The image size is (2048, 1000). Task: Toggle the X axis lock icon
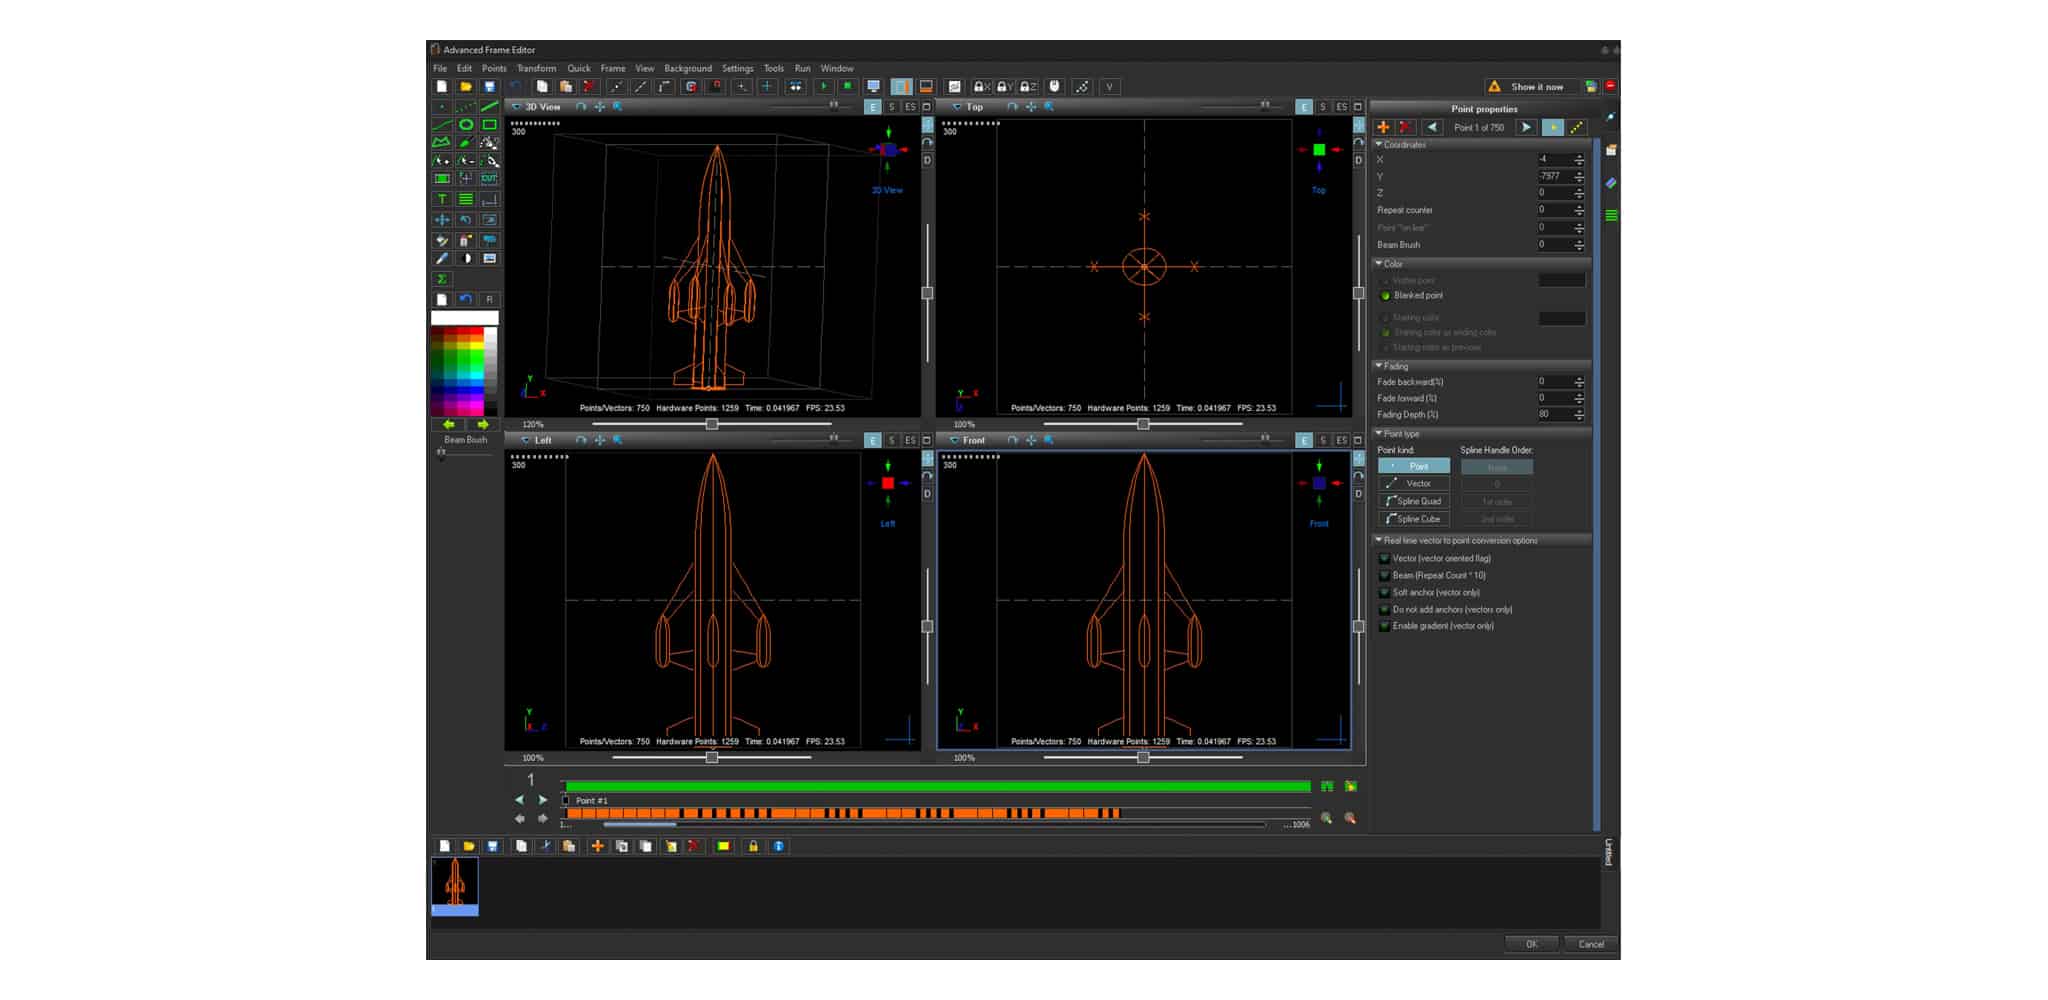click(980, 87)
